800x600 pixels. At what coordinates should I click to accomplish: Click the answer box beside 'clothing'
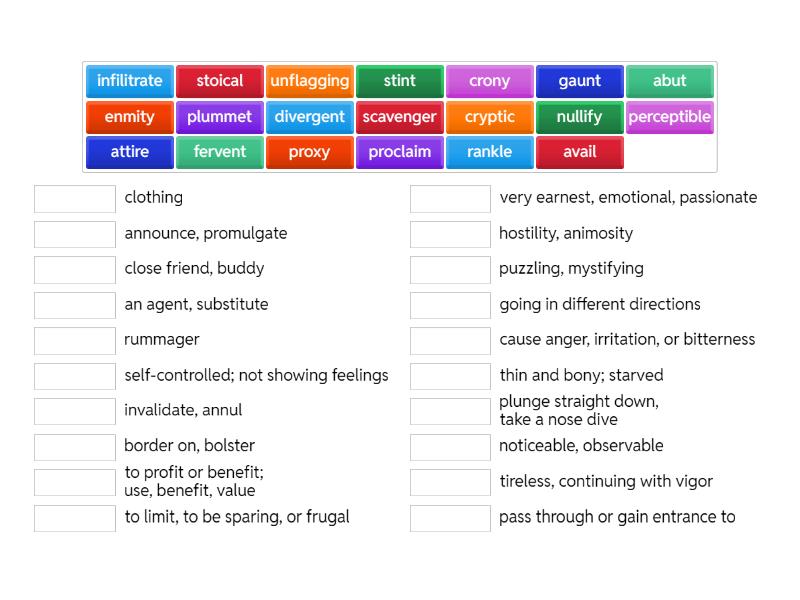point(75,198)
